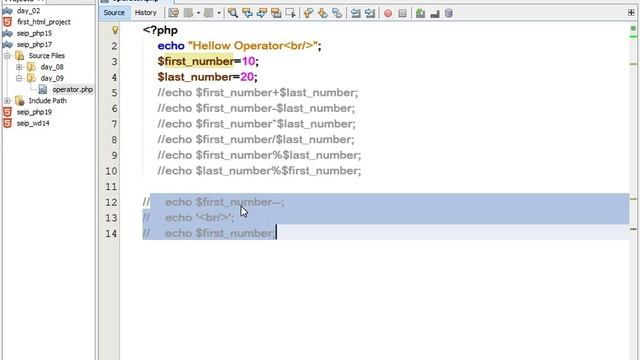
Task: Toggle rectangular selection icon
Action: tap(290, 13)
